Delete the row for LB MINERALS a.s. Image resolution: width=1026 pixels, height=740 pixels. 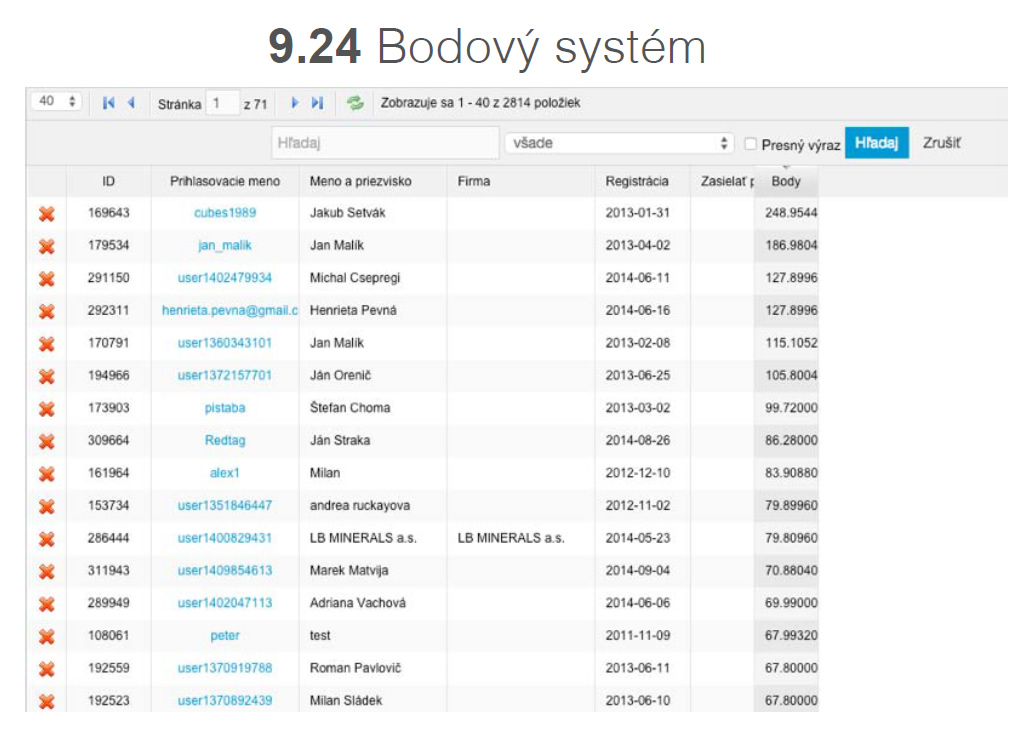(46, 538)
